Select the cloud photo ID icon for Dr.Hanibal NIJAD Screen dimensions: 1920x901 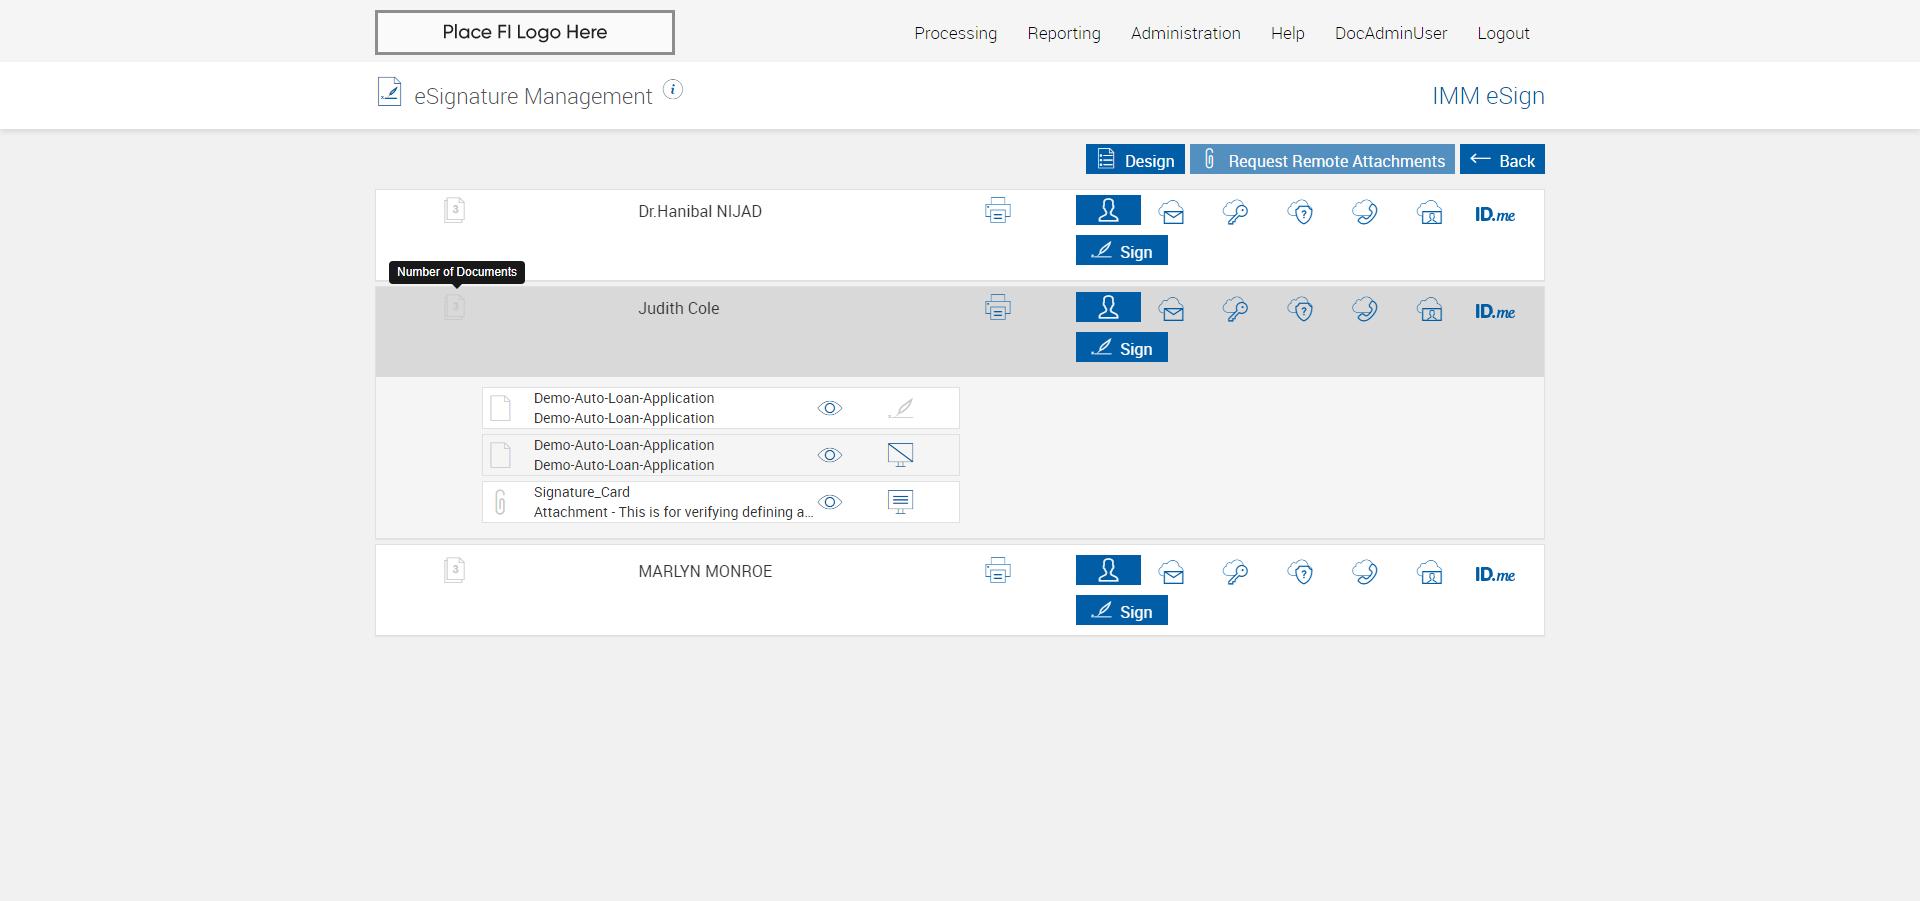click(x=1430, y=212)
